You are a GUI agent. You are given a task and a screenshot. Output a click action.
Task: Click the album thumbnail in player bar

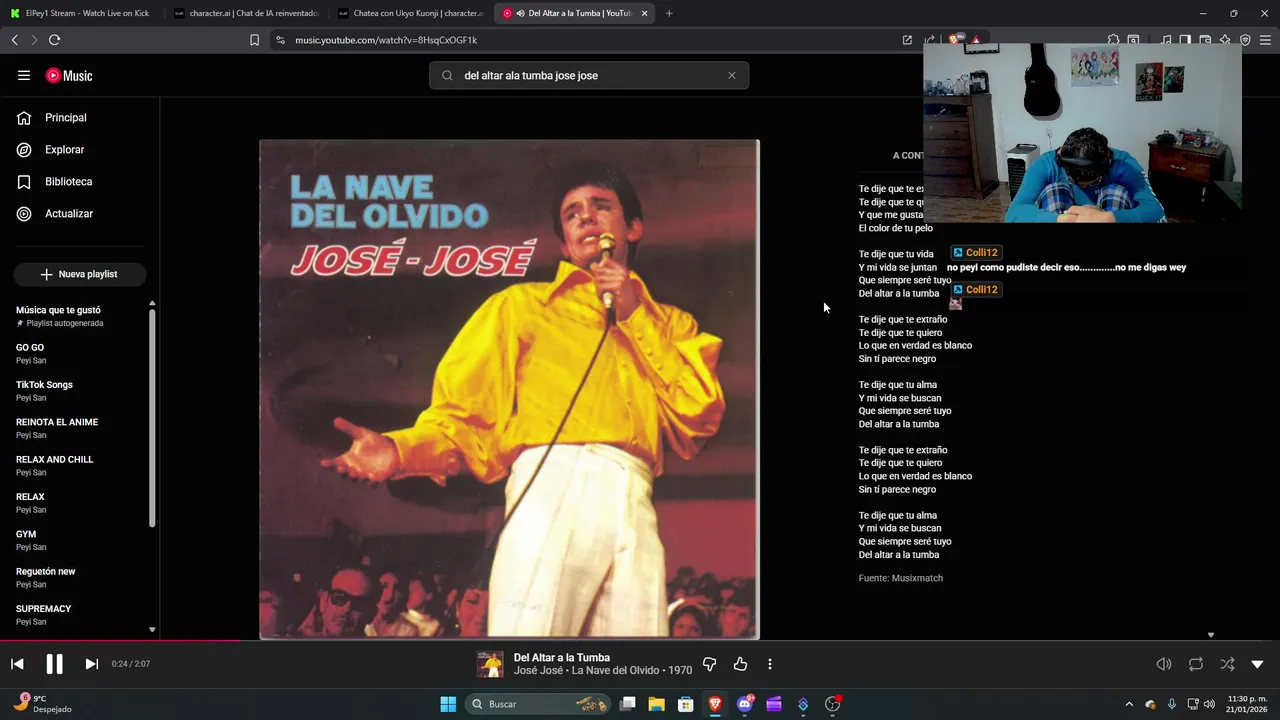click(490, 664)
